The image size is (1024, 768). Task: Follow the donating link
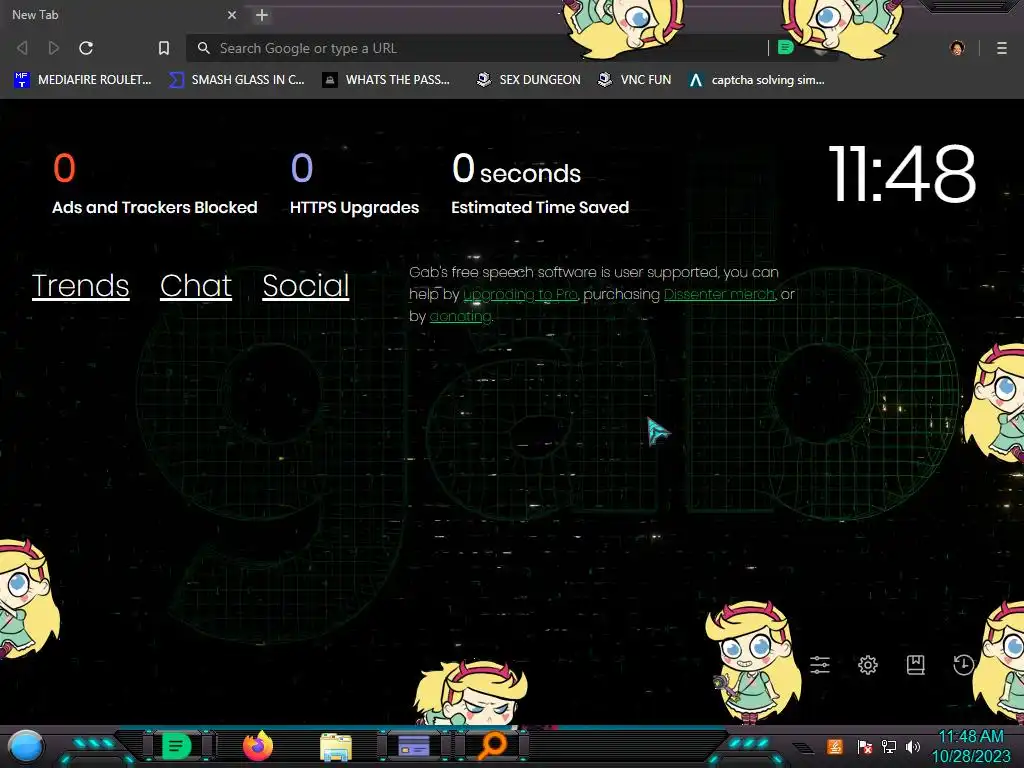tap(460, 317)
